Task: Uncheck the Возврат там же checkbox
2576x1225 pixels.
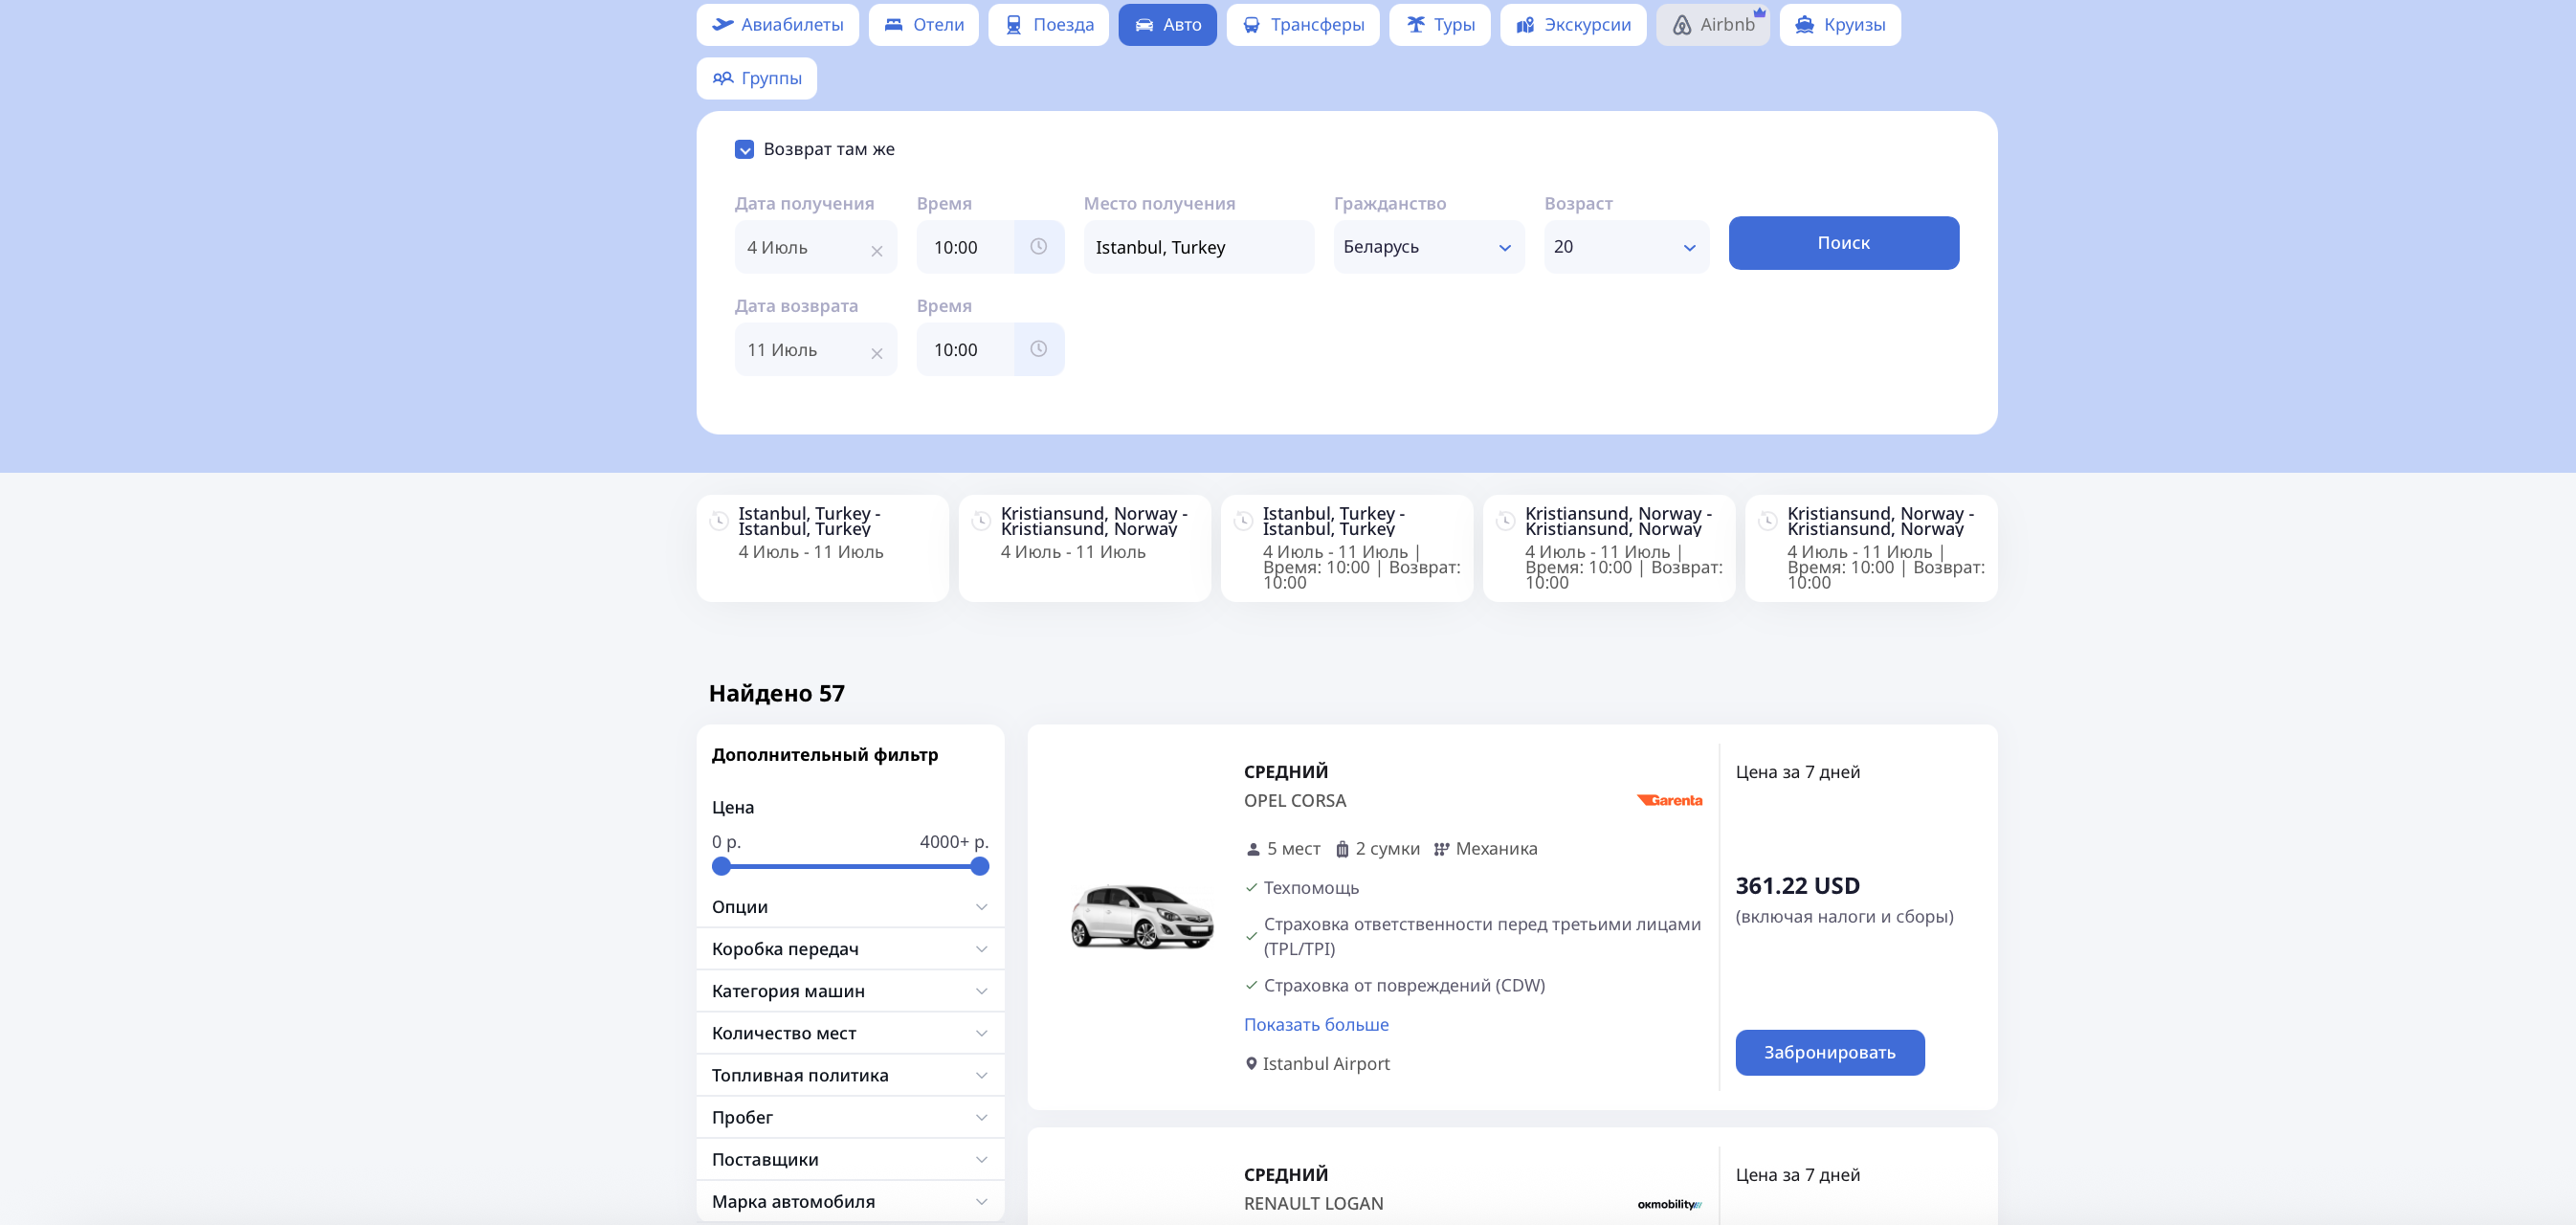Action: 744,150
